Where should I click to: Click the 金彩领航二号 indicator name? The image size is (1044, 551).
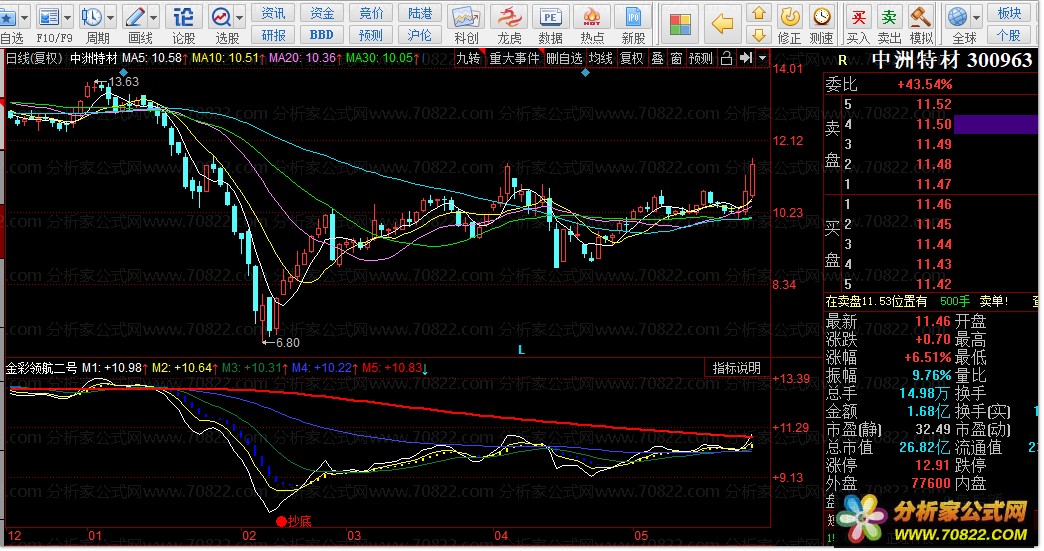(x=41, y=367)
